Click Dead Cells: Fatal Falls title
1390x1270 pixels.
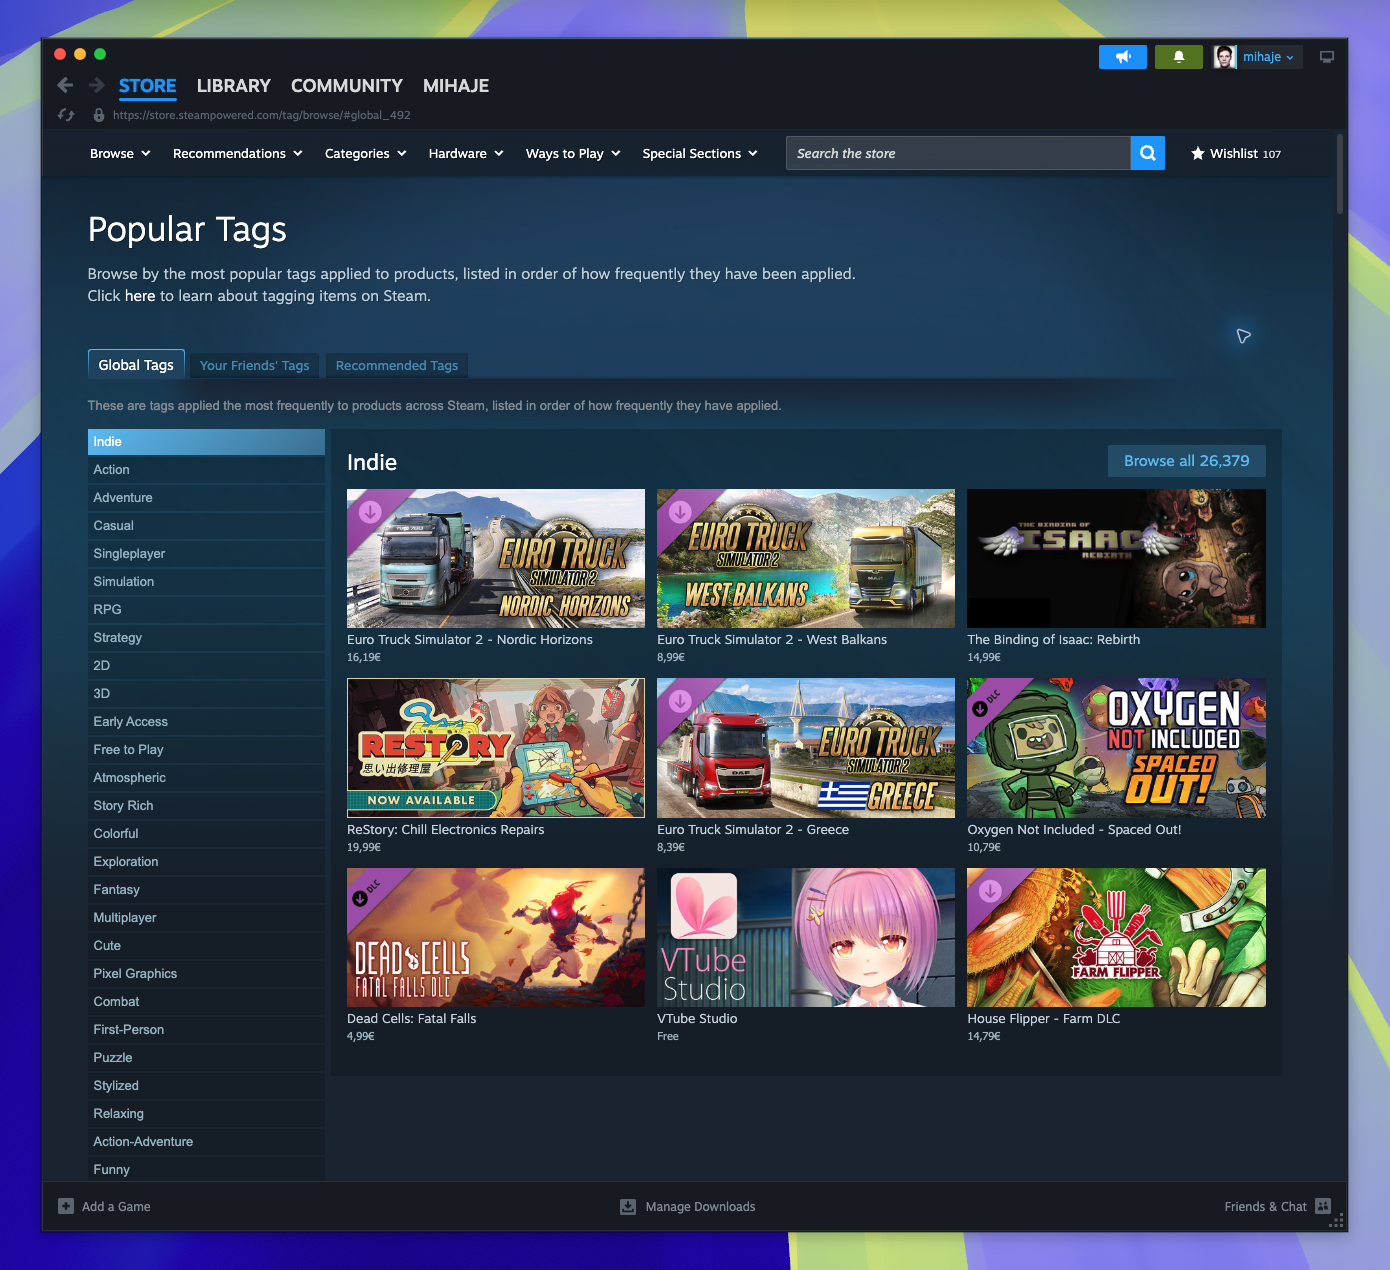412,1018
